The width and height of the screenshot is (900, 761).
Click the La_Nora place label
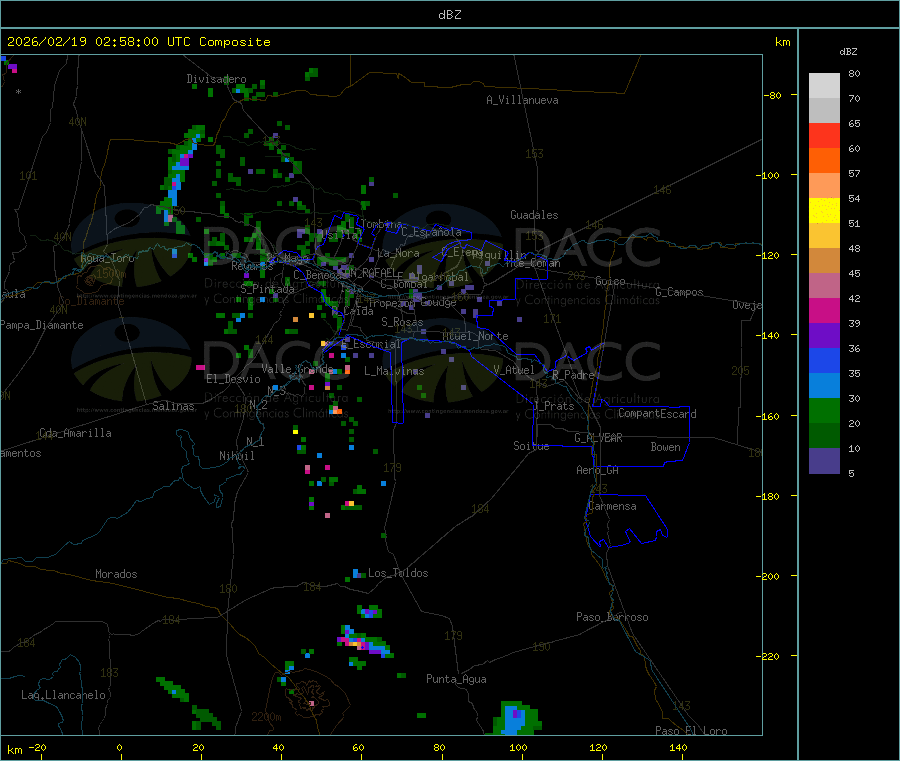point(398,253)
